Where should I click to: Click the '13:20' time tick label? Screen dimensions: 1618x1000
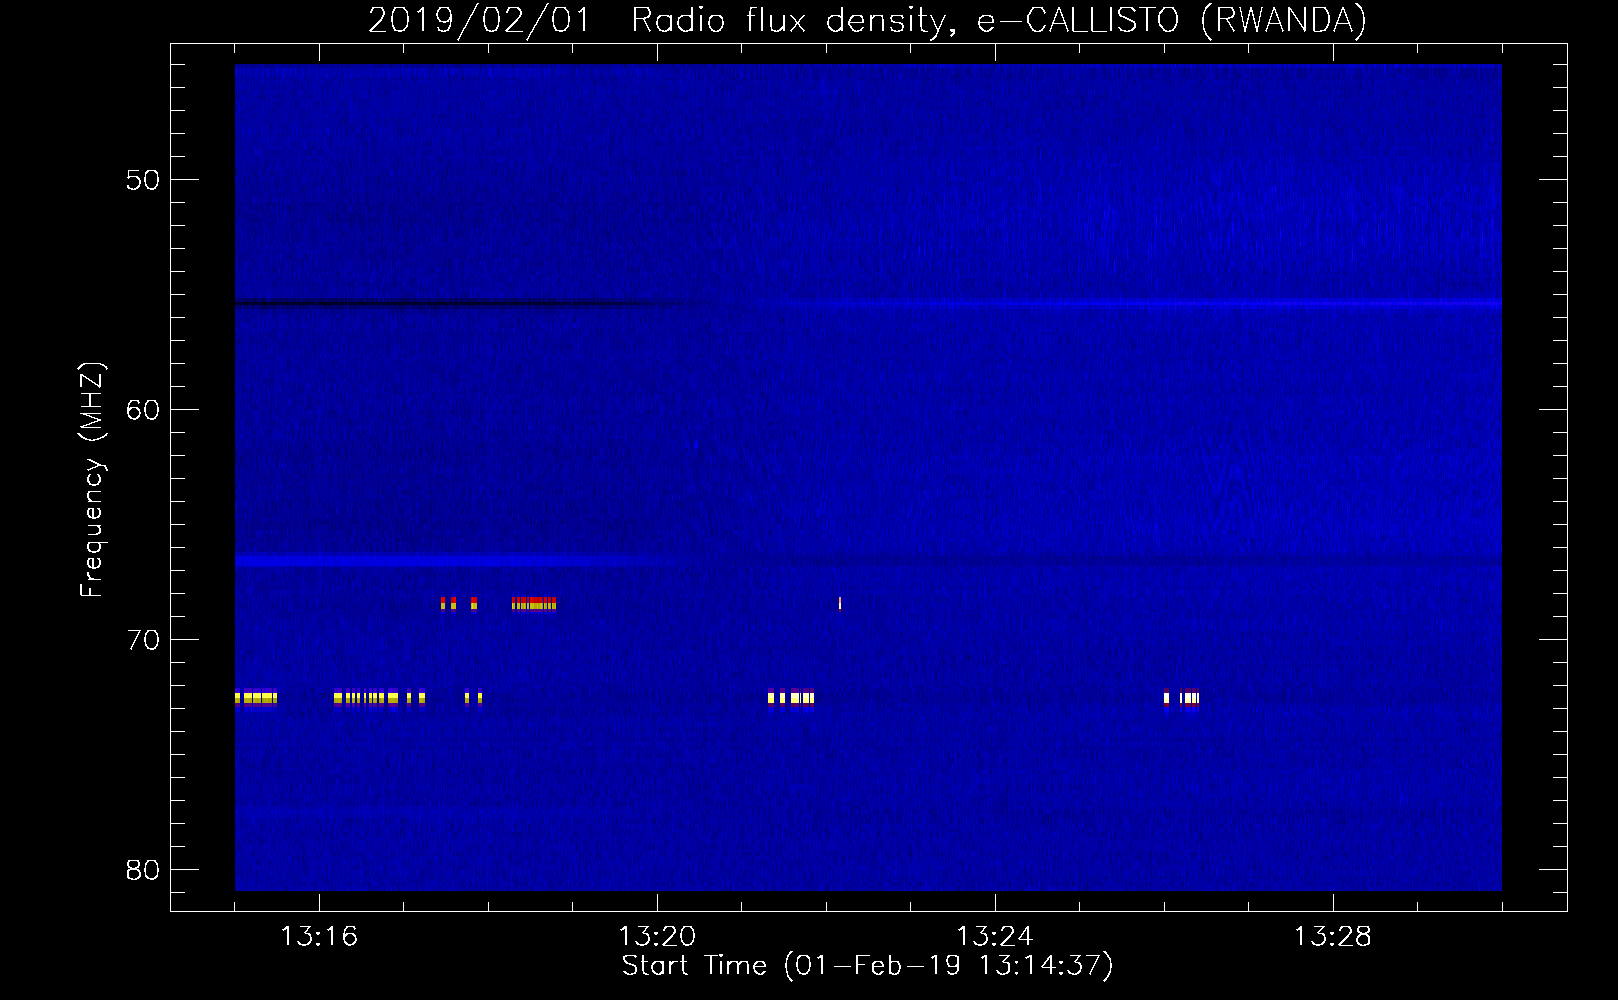pos(657,937)
